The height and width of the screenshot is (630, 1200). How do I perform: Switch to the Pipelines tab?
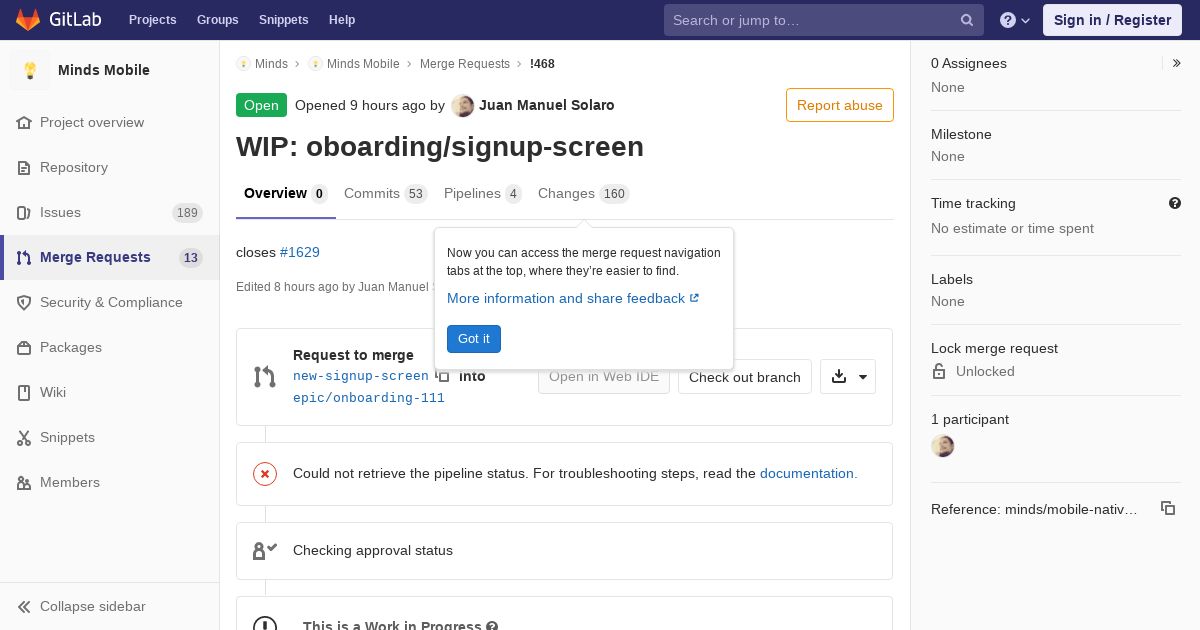point(483,194)
